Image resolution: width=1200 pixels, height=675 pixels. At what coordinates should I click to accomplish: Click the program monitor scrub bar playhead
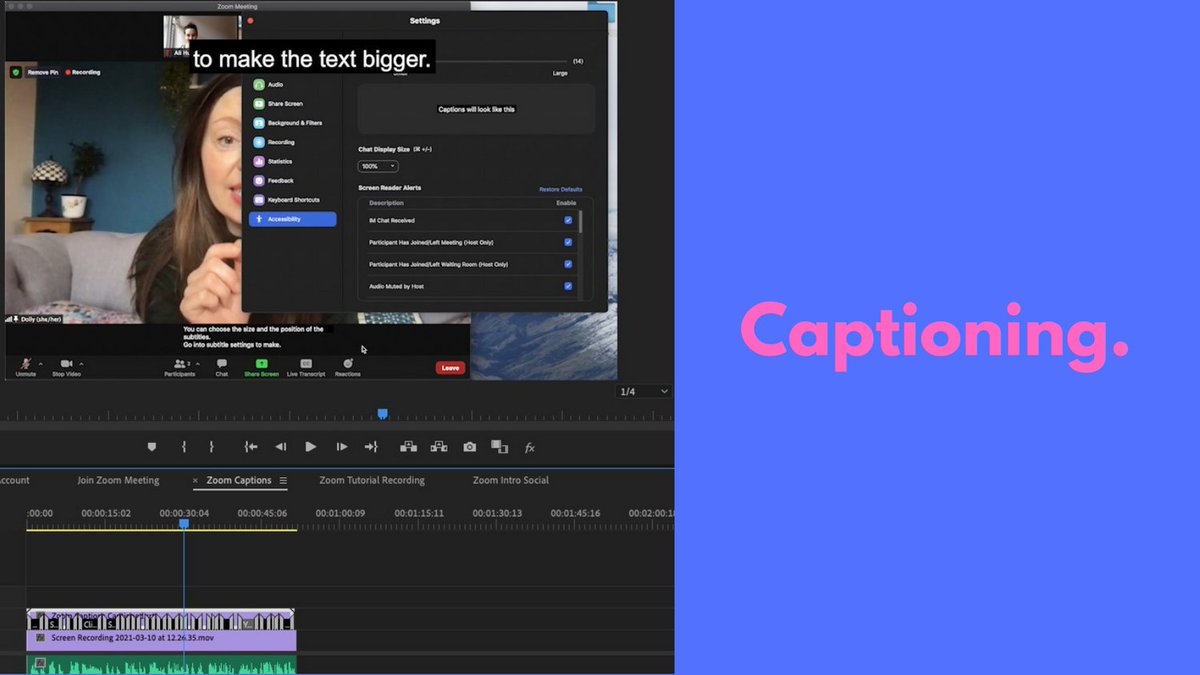coord(382,413)
